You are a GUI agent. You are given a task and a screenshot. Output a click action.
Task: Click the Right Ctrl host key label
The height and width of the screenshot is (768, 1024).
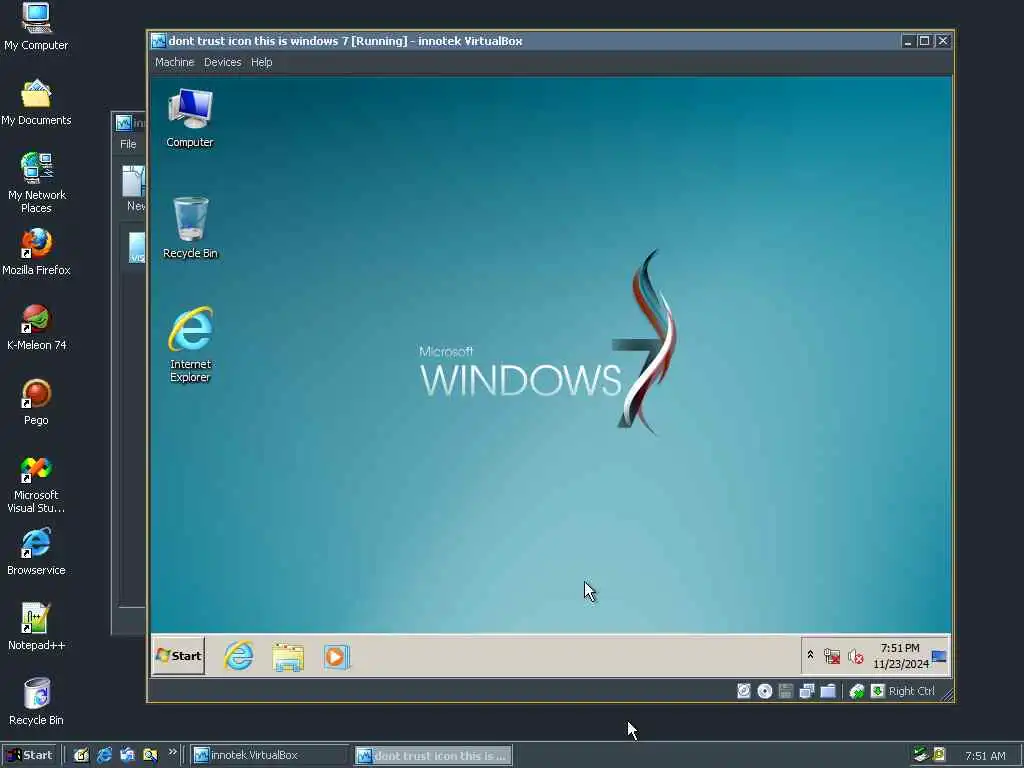click(x=911, y=691)
